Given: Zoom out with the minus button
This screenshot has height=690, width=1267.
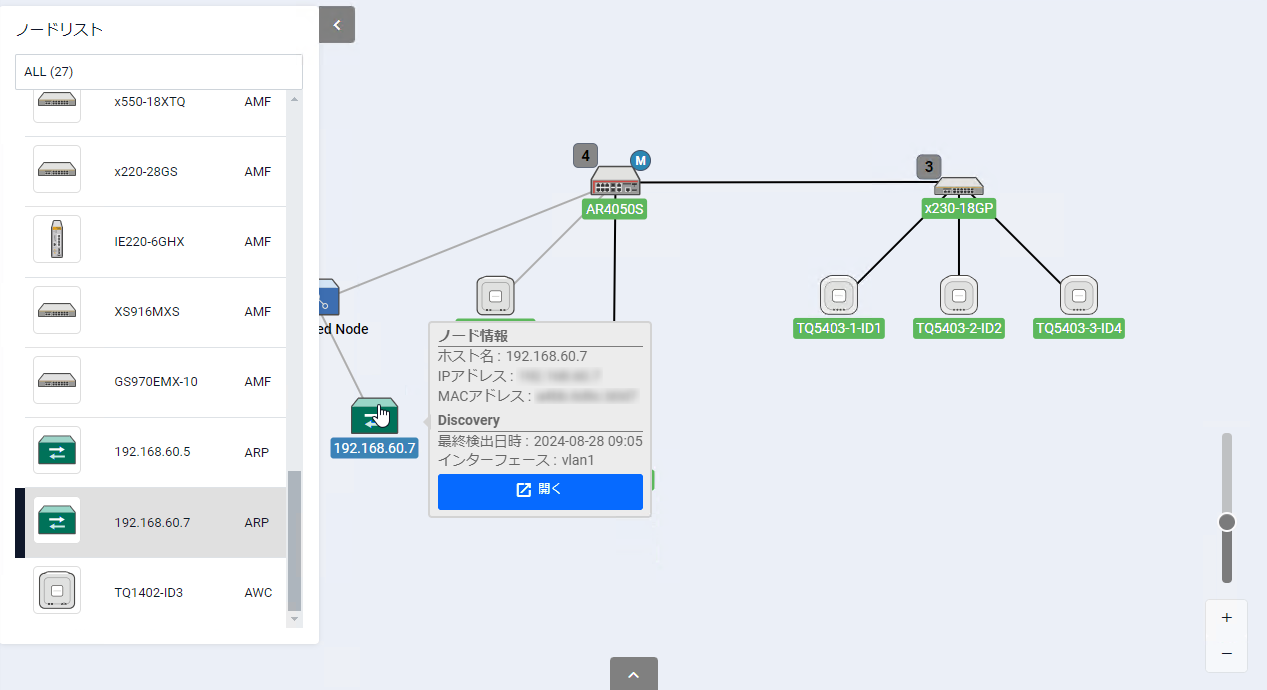Looking at the screenshot, I should [x=1226, y=654].
